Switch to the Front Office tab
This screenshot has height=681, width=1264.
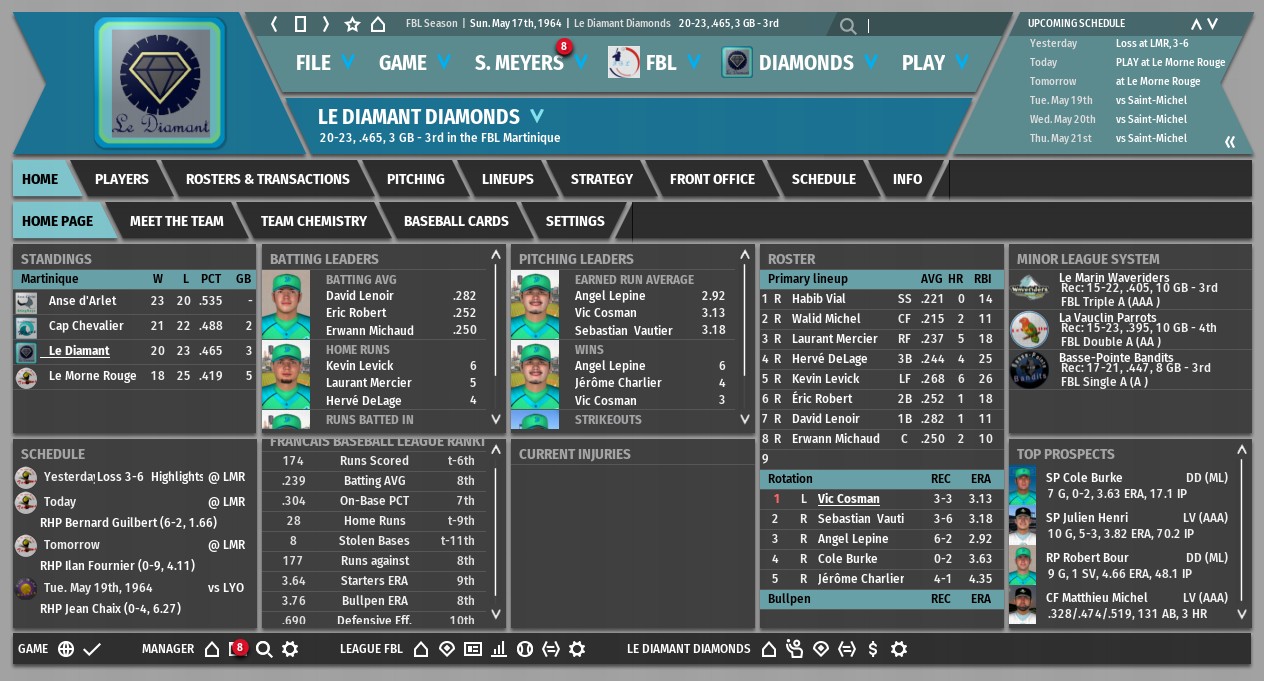(x=712, y=179)
